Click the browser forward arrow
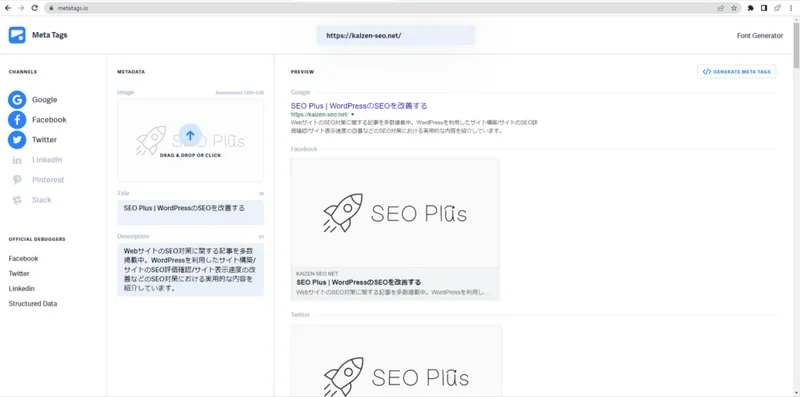 click(21, 8)
